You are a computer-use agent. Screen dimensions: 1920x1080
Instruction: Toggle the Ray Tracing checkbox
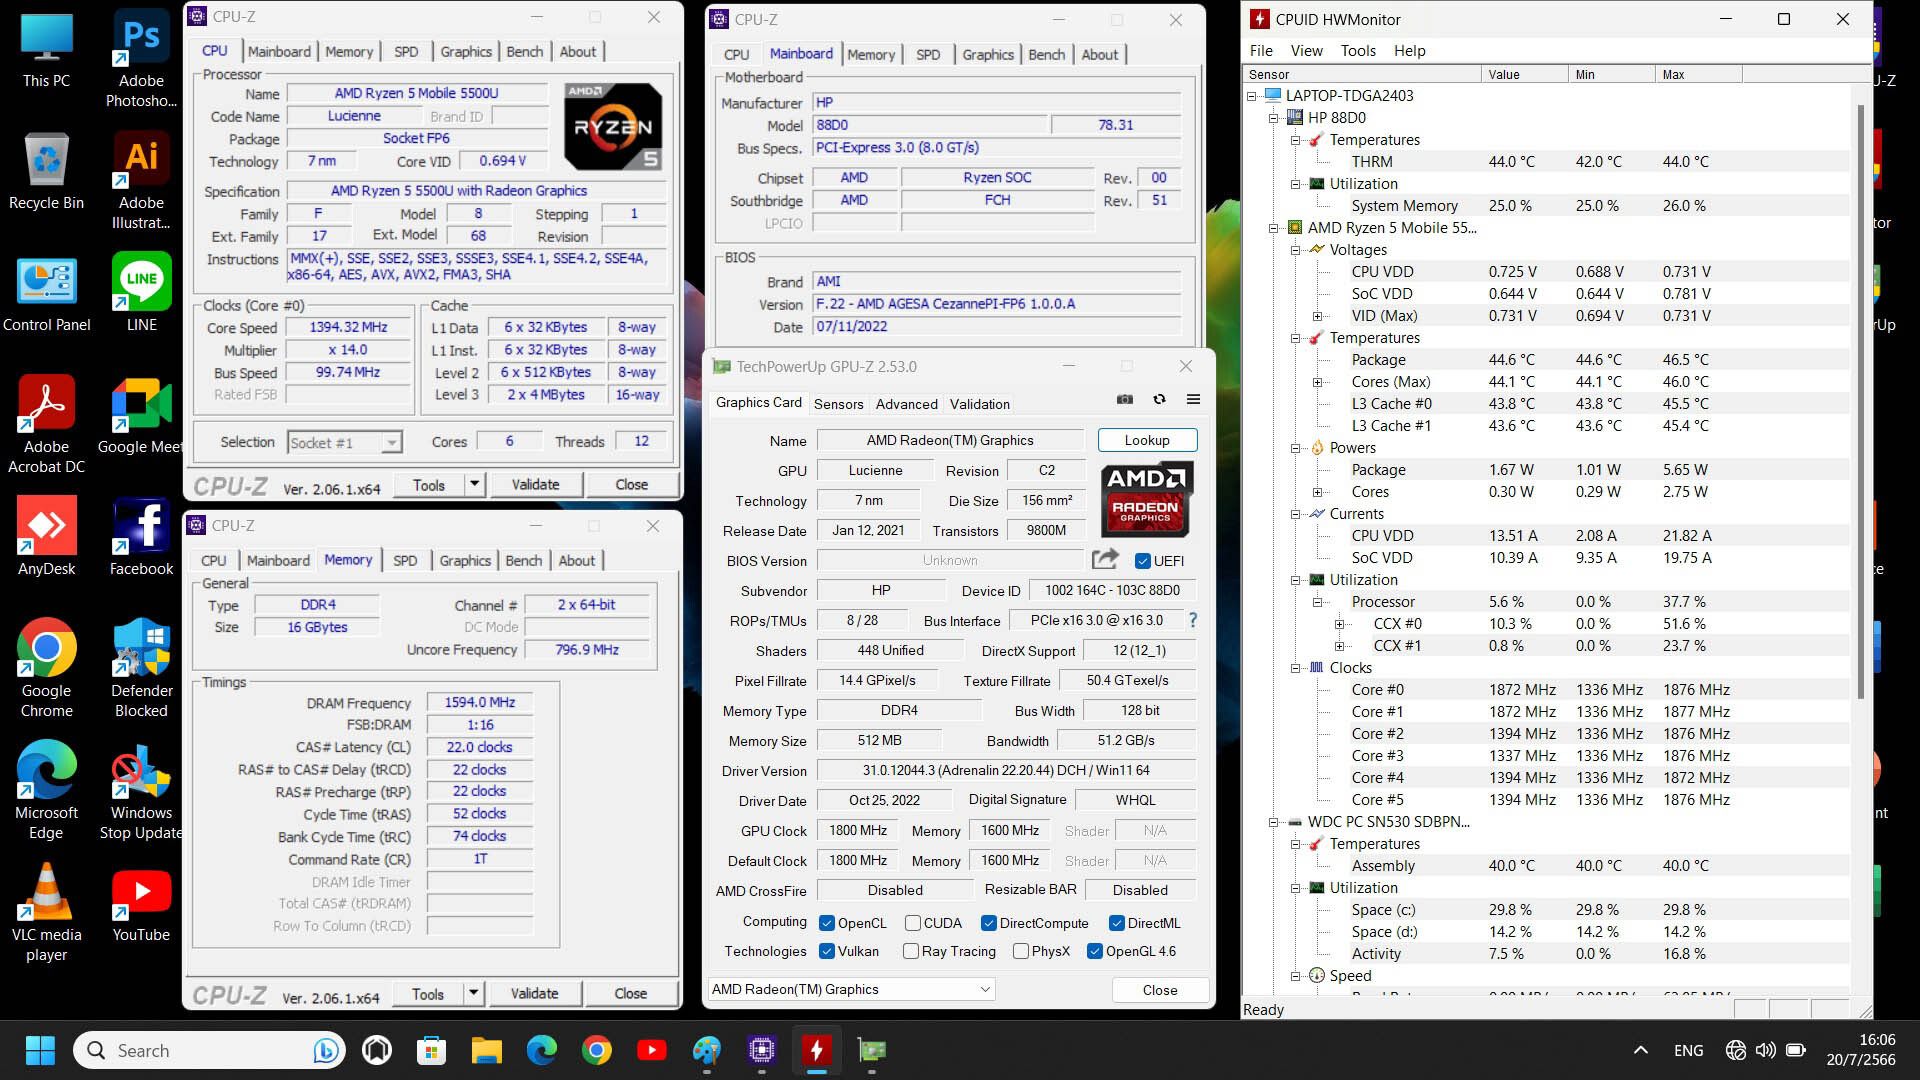pos(910,951)
